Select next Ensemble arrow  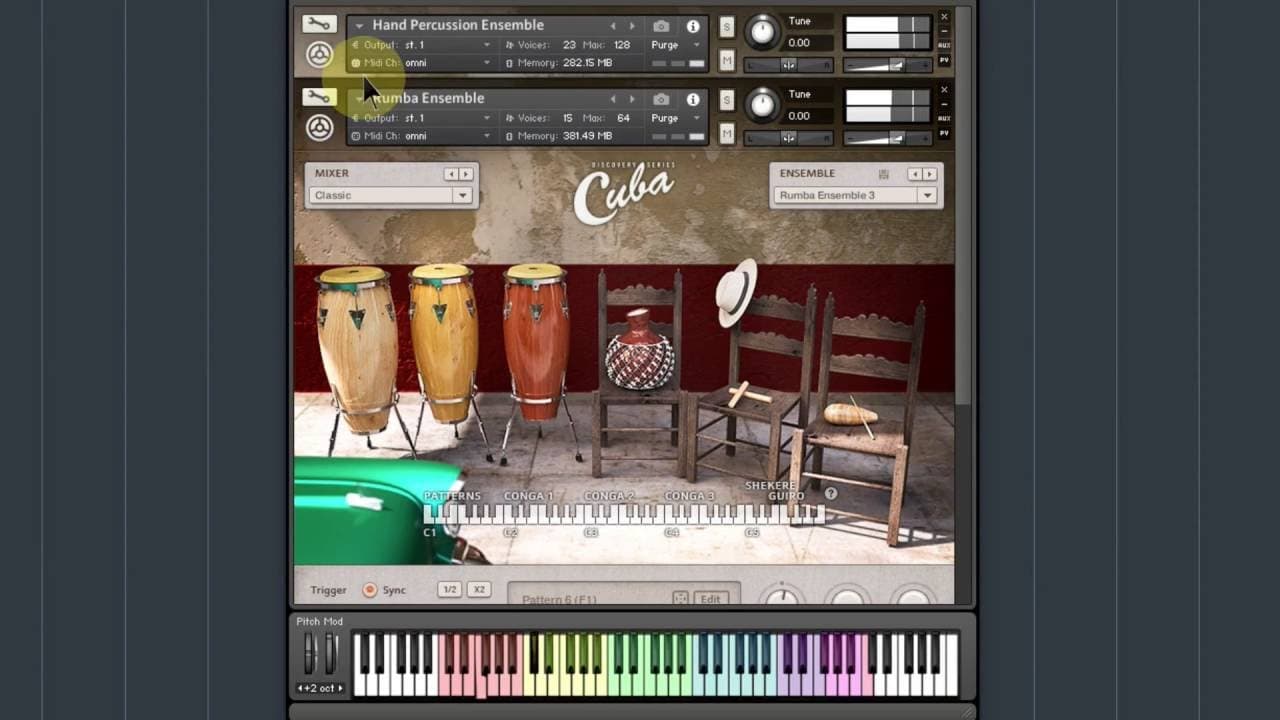click(929, 174)
